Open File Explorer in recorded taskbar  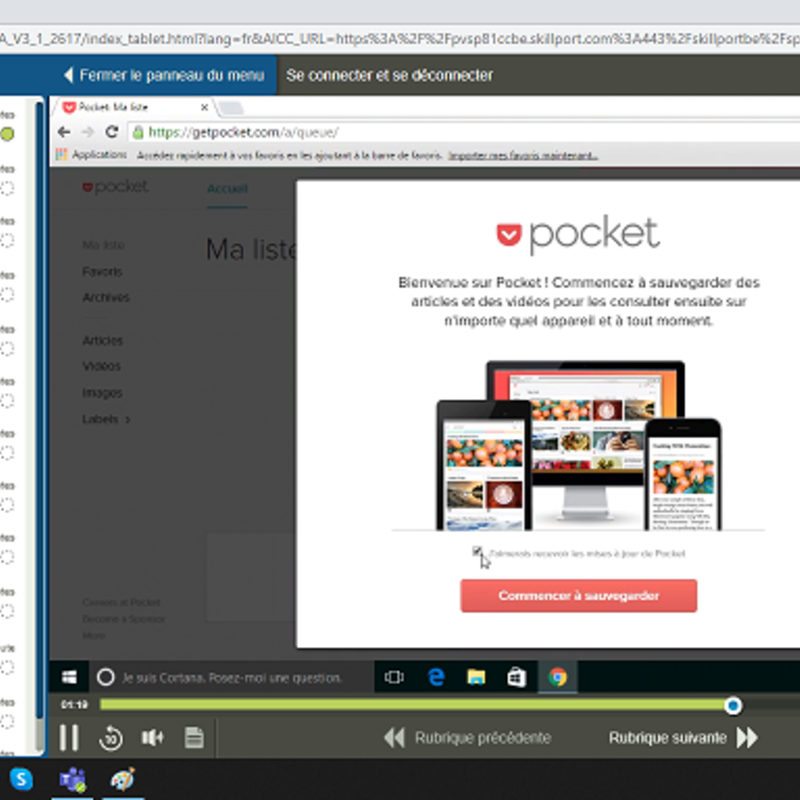point(477,677)
